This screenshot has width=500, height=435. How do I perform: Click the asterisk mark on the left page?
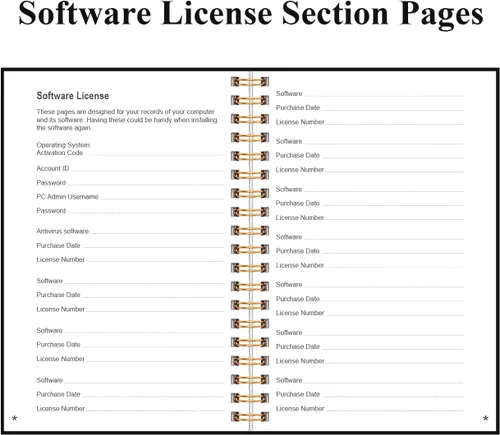[14, 418]
